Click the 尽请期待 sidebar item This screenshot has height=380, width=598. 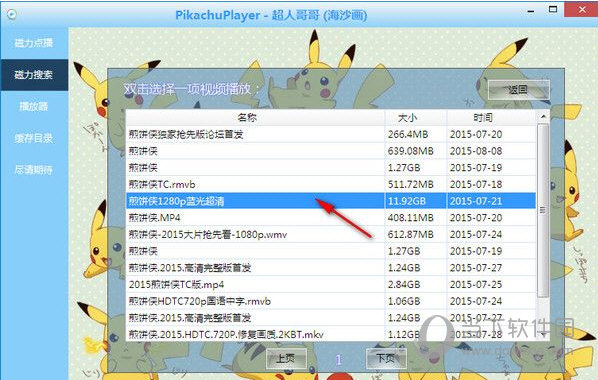34,170
